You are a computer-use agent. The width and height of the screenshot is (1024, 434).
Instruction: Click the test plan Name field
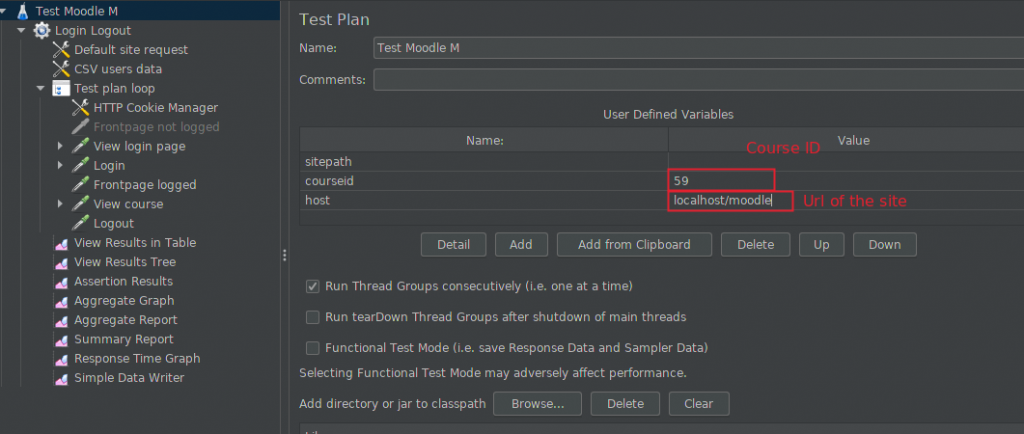click(x=698, y=48)
